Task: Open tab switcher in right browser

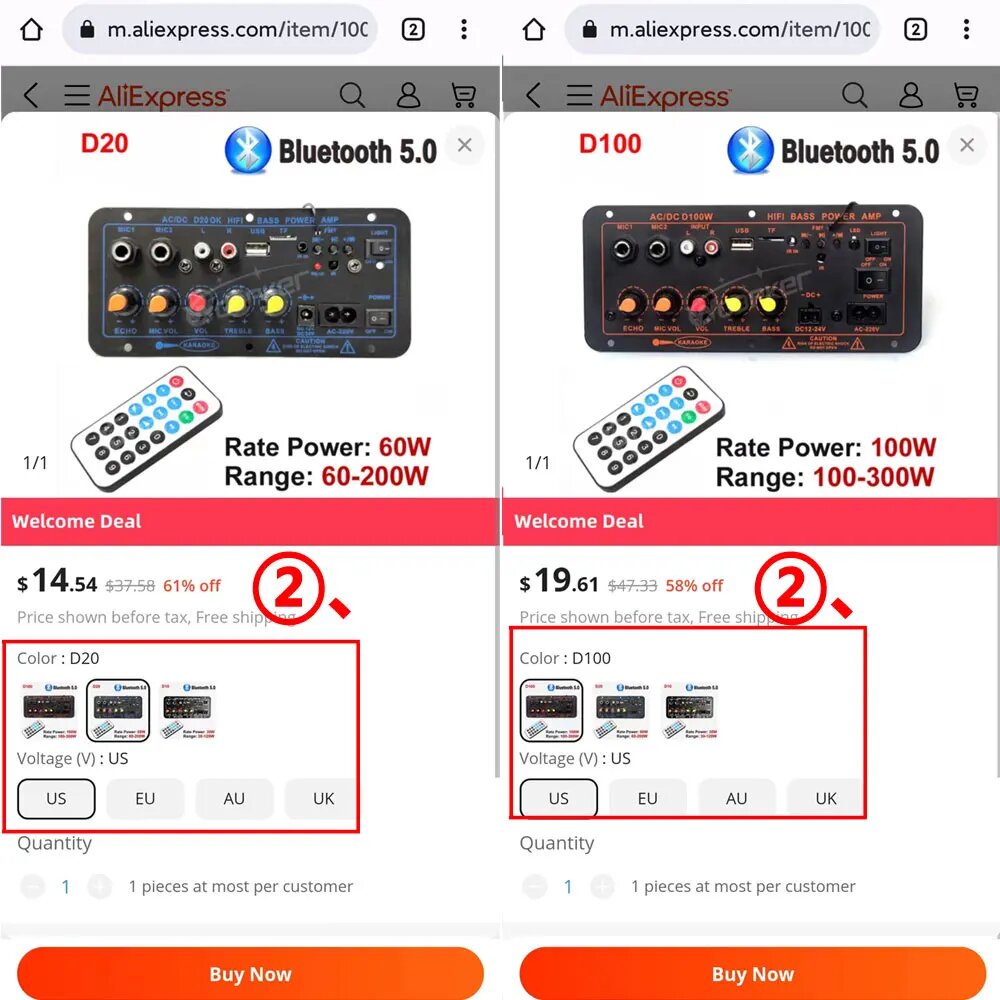Action: (x=915, y=29)
